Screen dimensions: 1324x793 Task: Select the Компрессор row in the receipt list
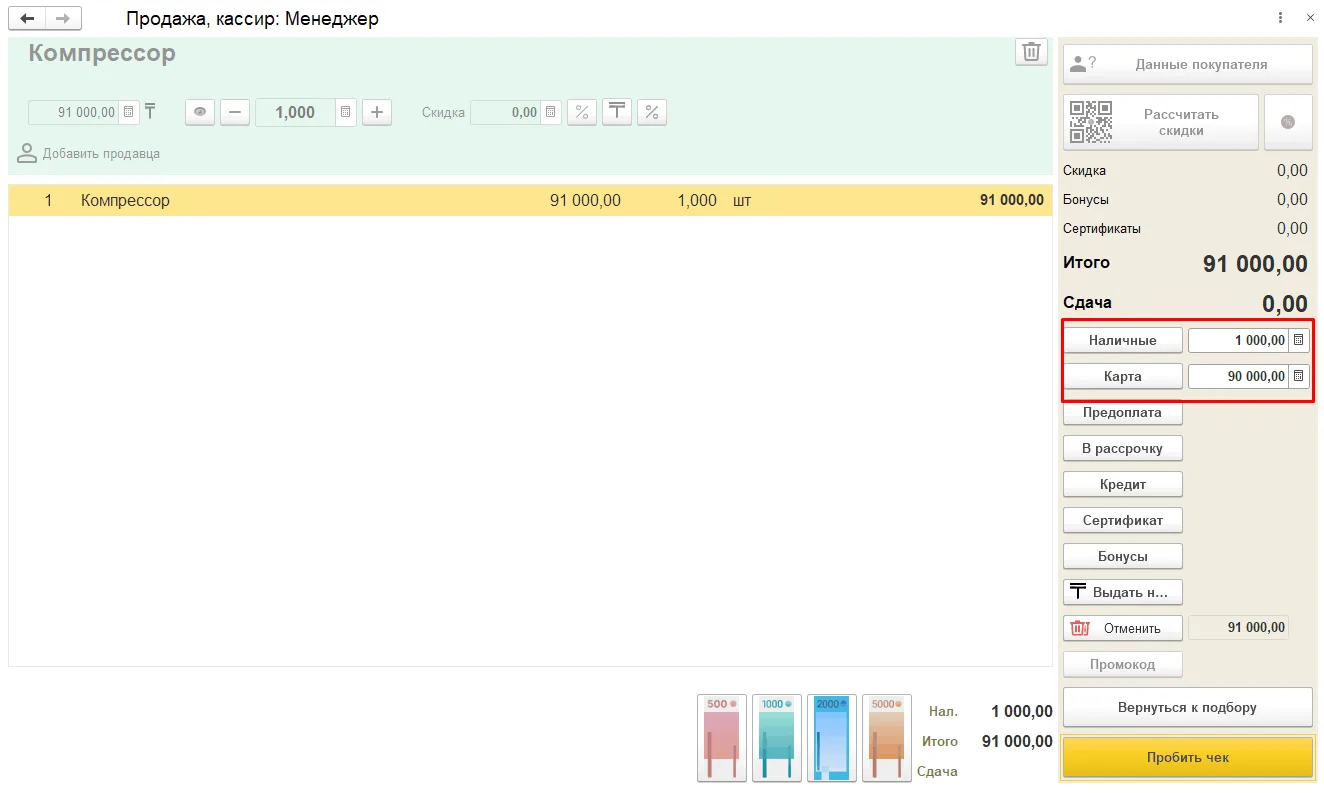[x=530, y=200]
